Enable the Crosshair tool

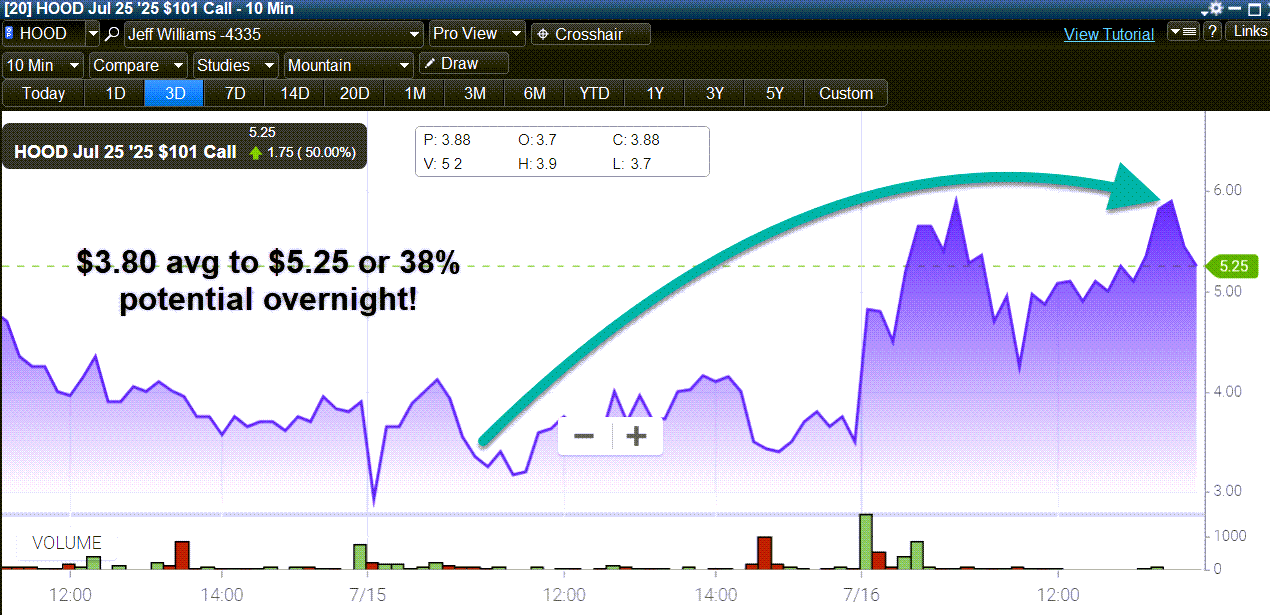(590, 34)
